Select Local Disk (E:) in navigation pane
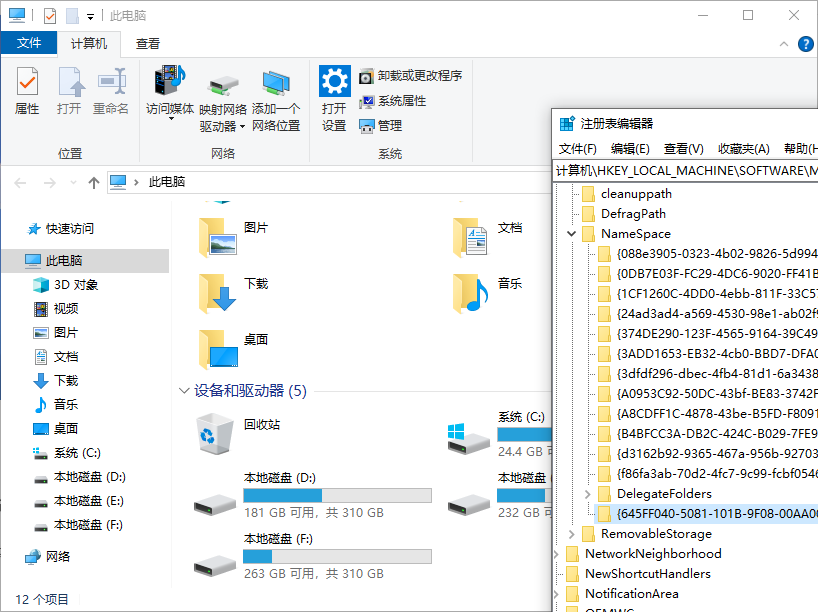 [79, 501]
